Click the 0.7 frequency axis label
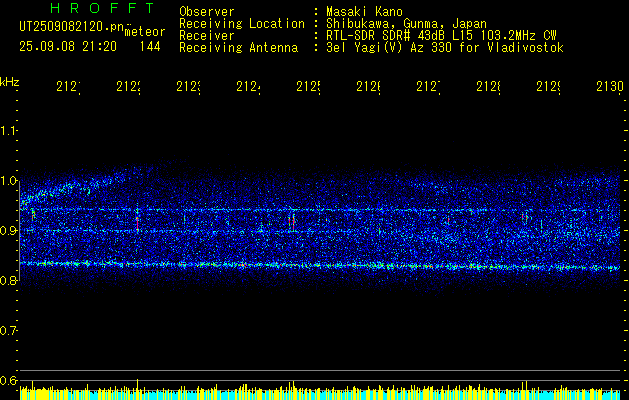Image resolution: width=629 pixels, height=400 pixels. (9, 331)
